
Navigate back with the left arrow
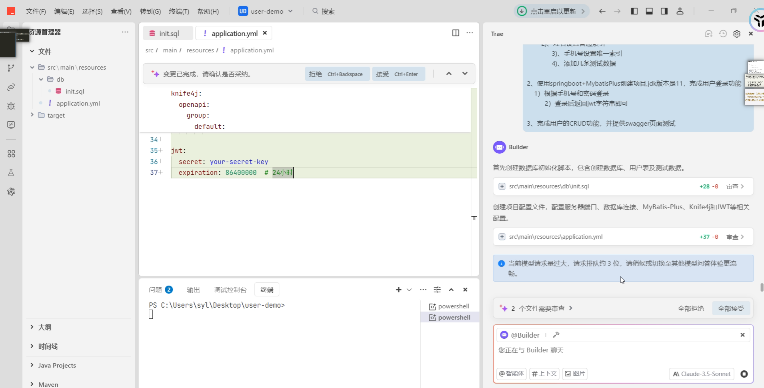[x=602, y=11]
